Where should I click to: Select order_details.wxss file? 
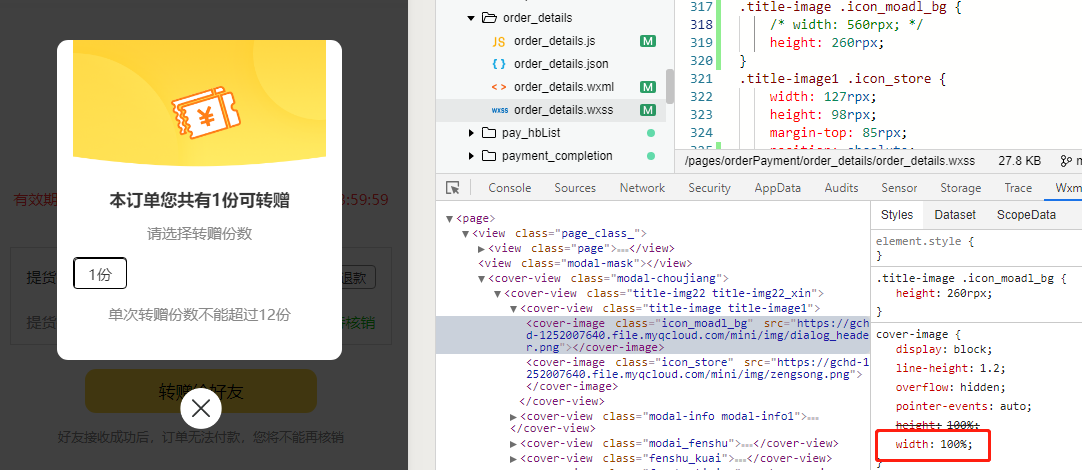pyautogui.click(x=563, y=110)
